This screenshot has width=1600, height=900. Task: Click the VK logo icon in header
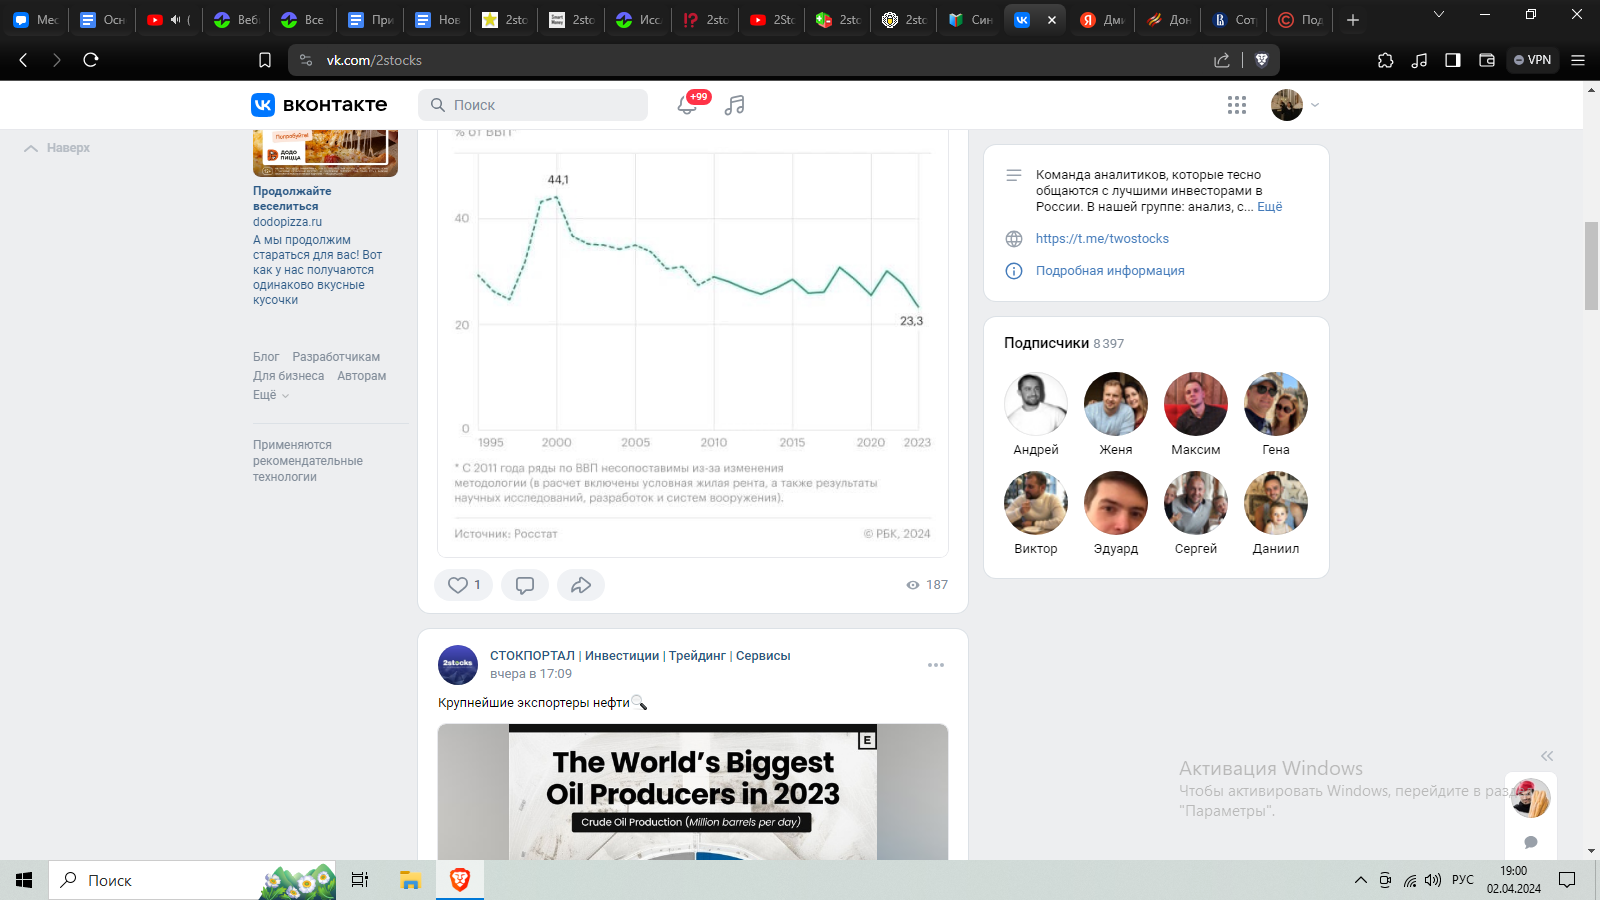coord(263,105)
